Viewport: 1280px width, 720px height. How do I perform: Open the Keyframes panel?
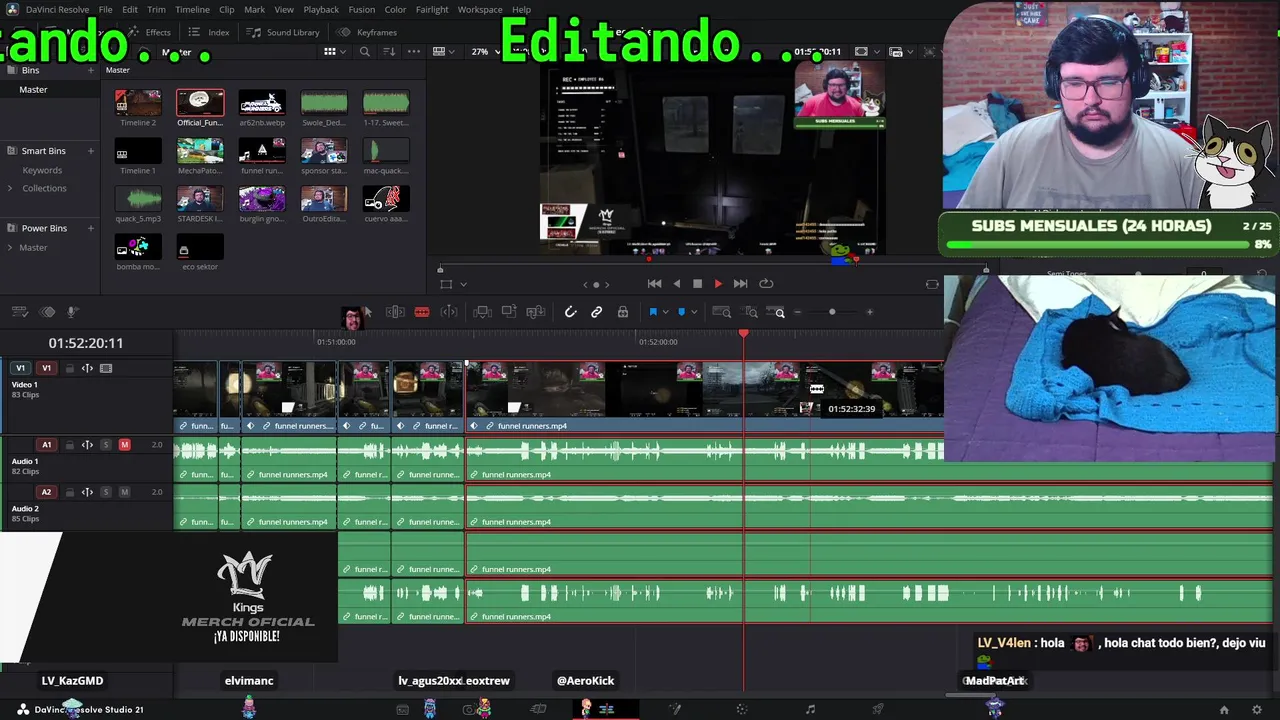367,32
